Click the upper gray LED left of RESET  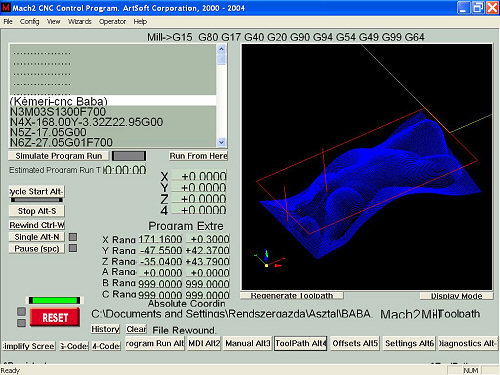pyautogui.click(x=21, y=311)
